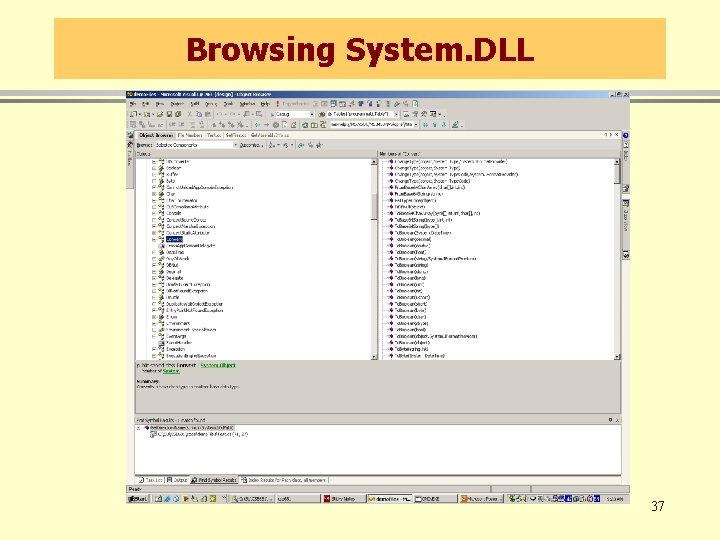
Task: Expand the Console class node
Action: (154, 213)
